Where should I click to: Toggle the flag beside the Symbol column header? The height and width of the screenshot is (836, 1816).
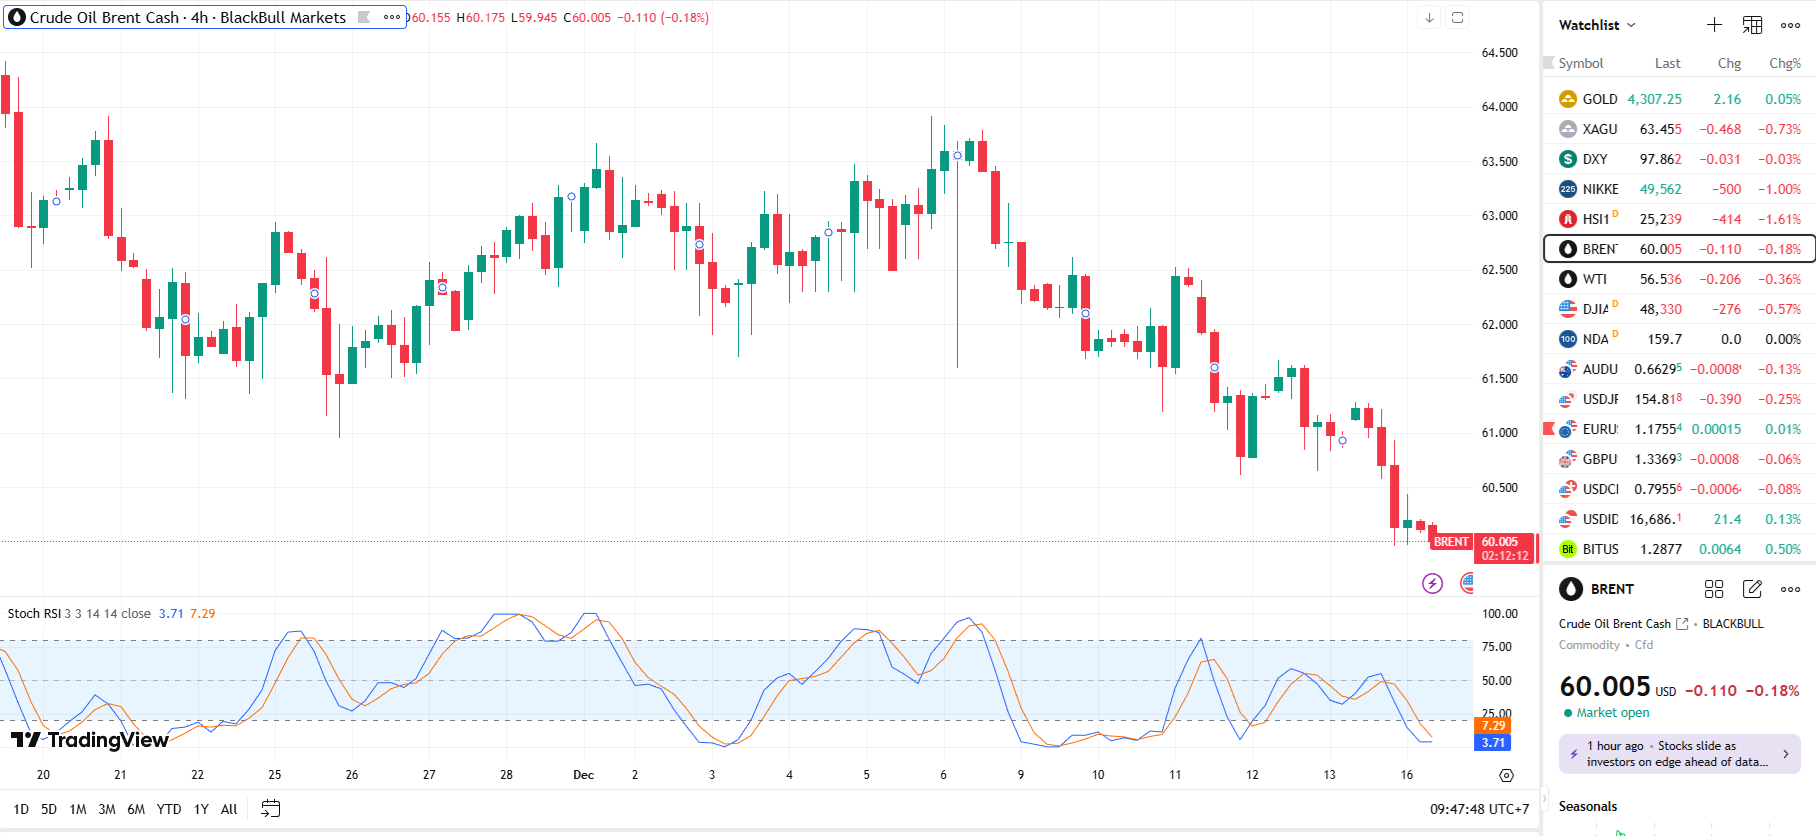(x=1549, y=63)
